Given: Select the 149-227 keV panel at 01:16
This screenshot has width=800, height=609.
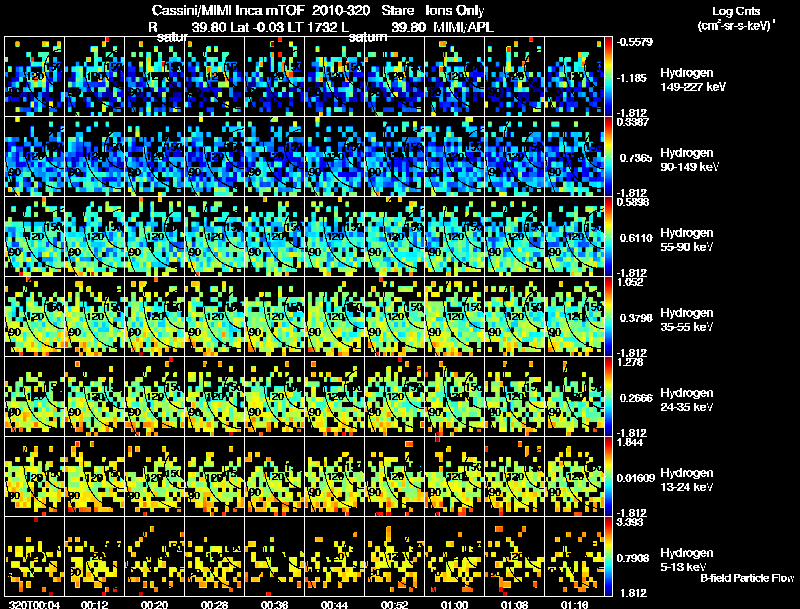Looking at the screenshot, I should (574, 77).
